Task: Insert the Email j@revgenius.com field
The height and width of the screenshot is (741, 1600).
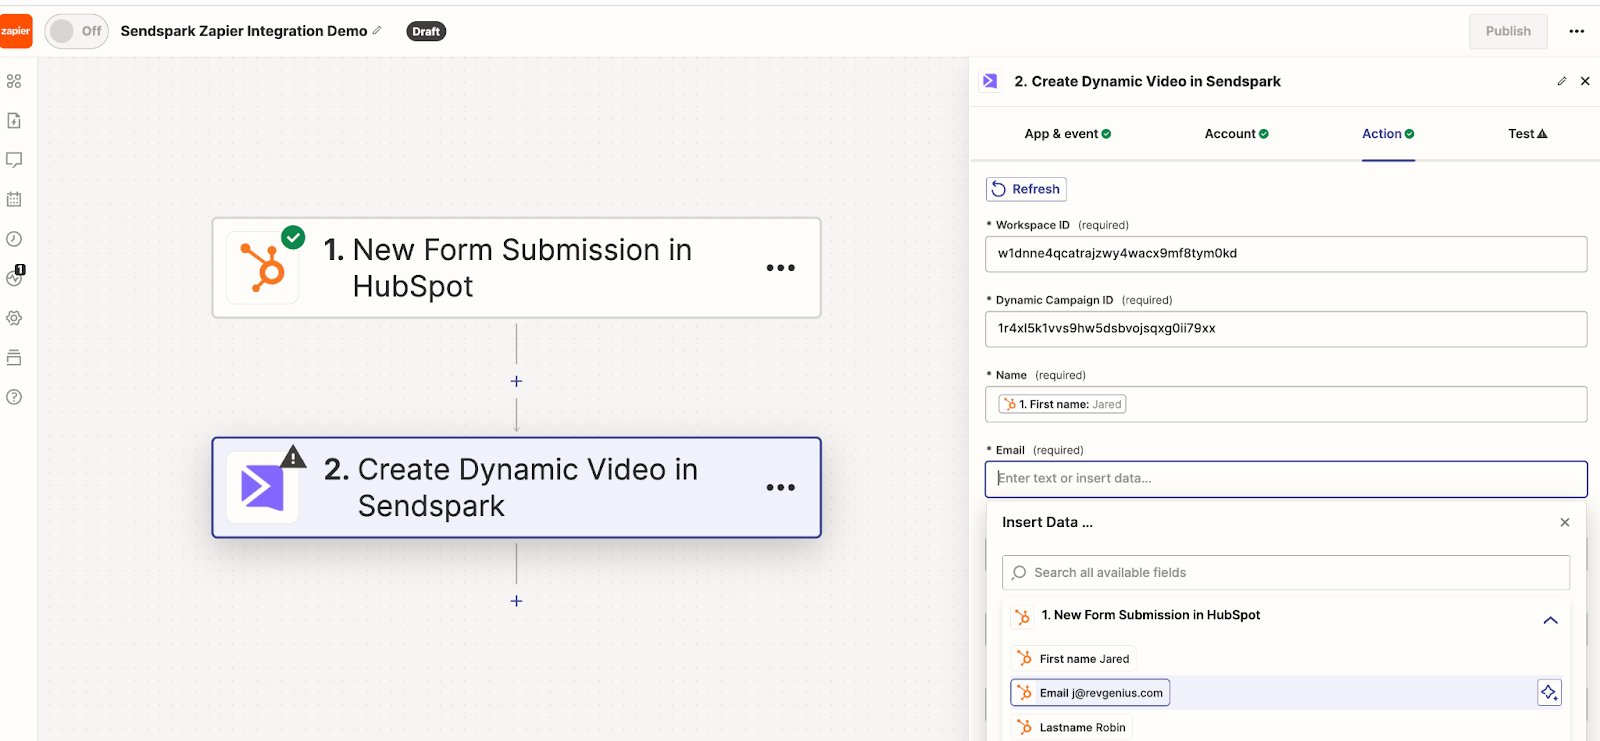Action: (1091, 693)
